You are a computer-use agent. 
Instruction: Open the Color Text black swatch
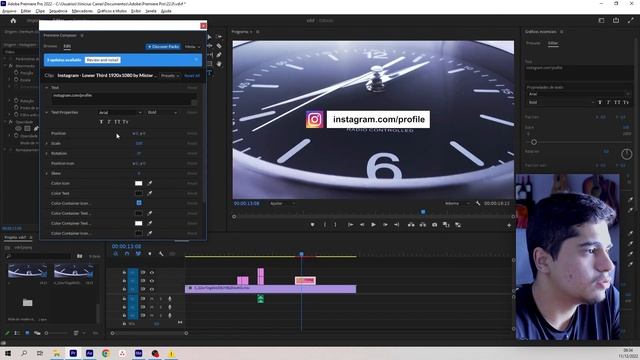click(139, 193)
